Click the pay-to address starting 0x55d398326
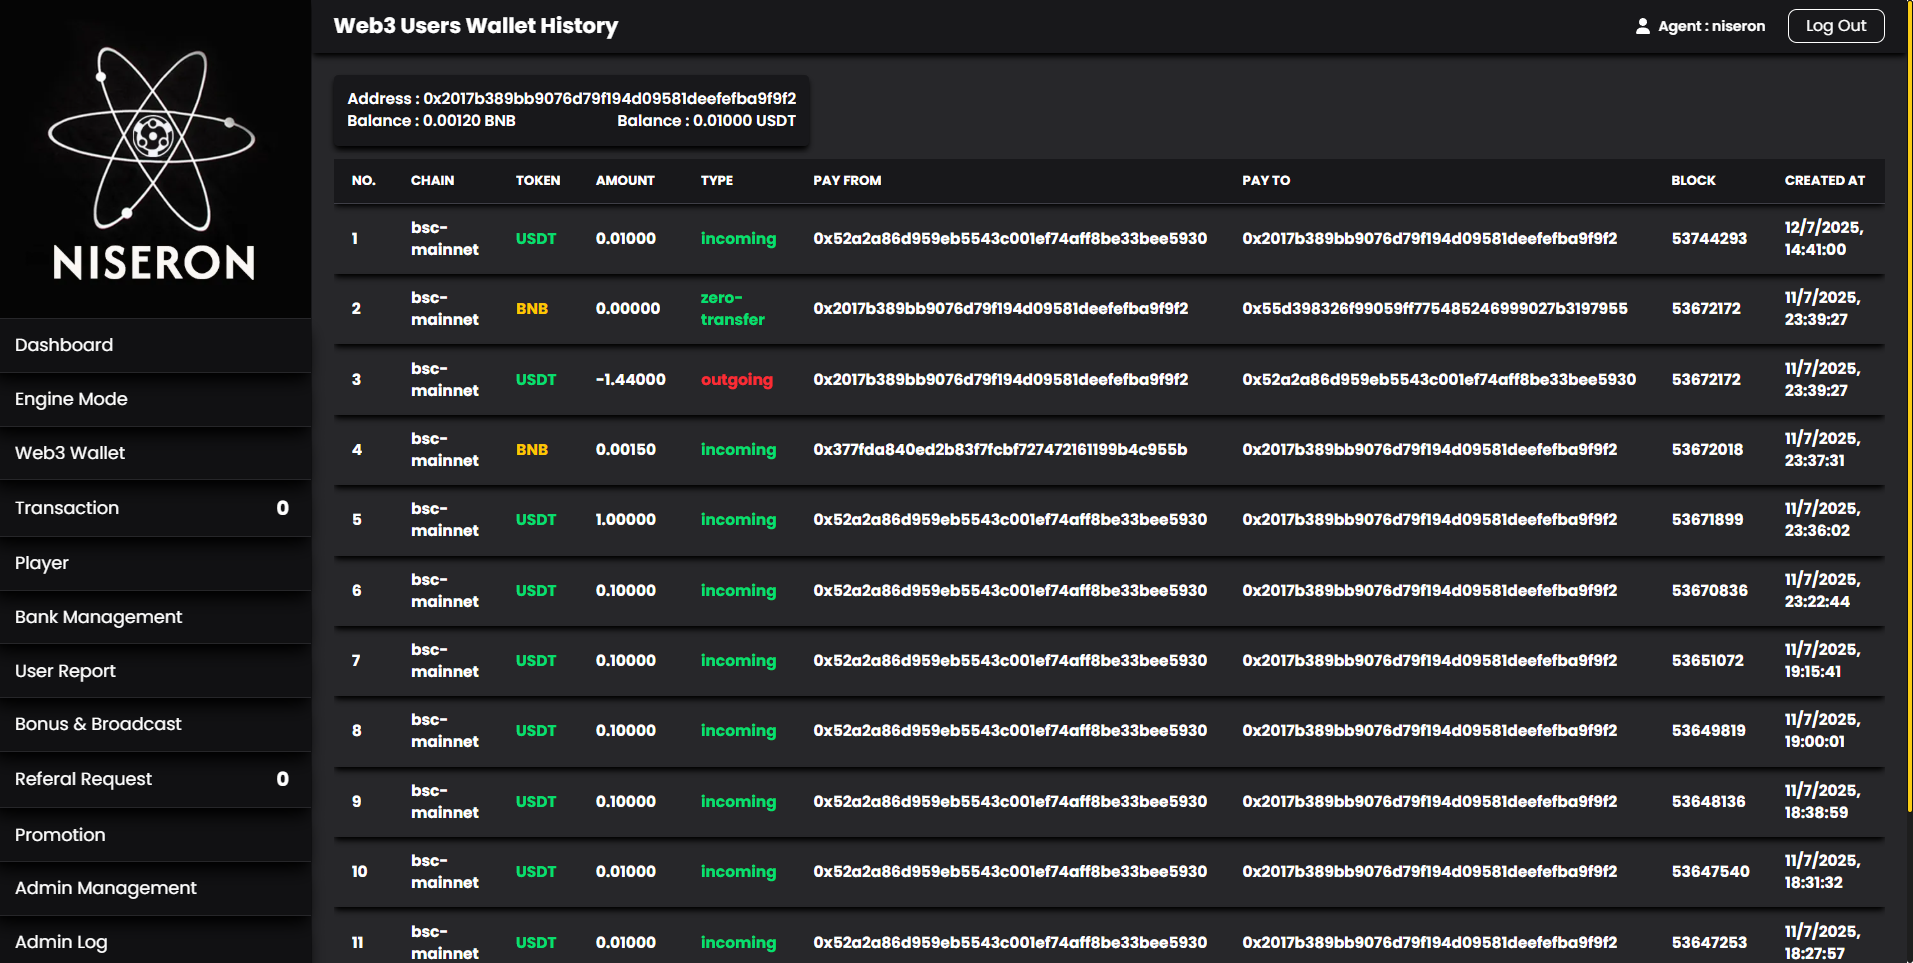Screen dimensions: 1913x963 click(x=1435, y=308)
